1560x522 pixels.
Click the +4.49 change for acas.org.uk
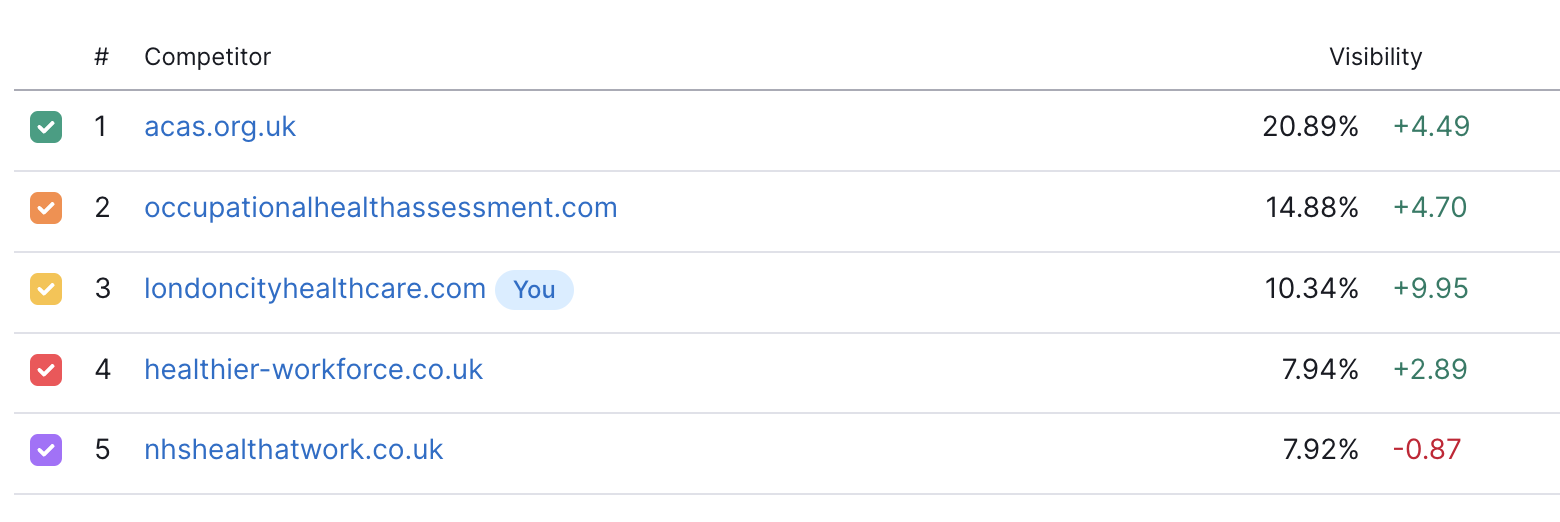(x=1431, y=127)
